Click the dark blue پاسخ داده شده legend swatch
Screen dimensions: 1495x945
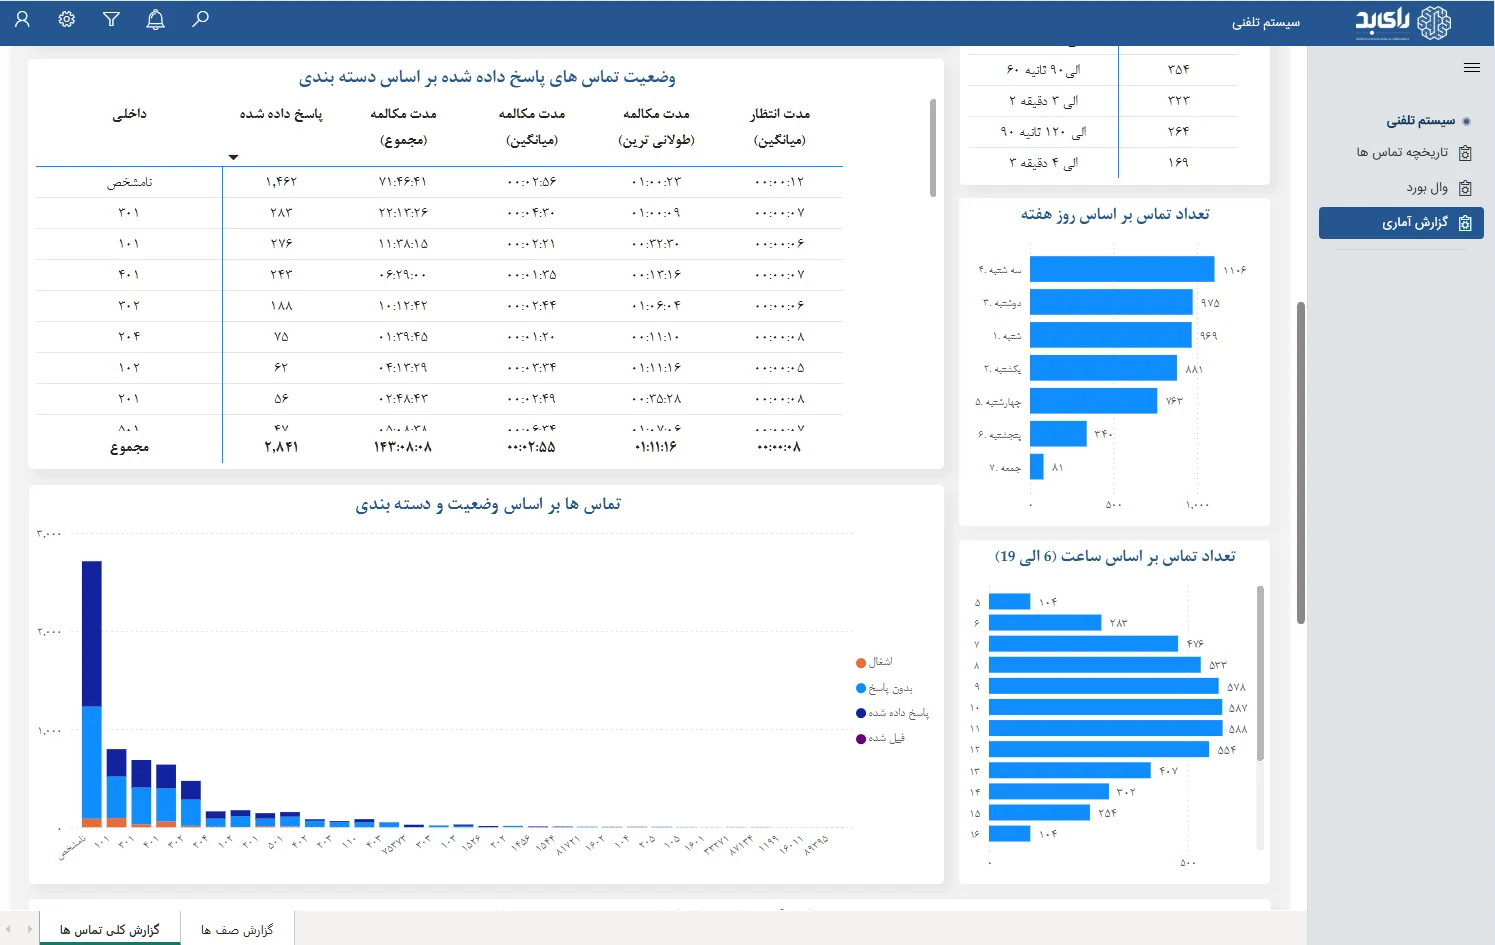(861, 713)
